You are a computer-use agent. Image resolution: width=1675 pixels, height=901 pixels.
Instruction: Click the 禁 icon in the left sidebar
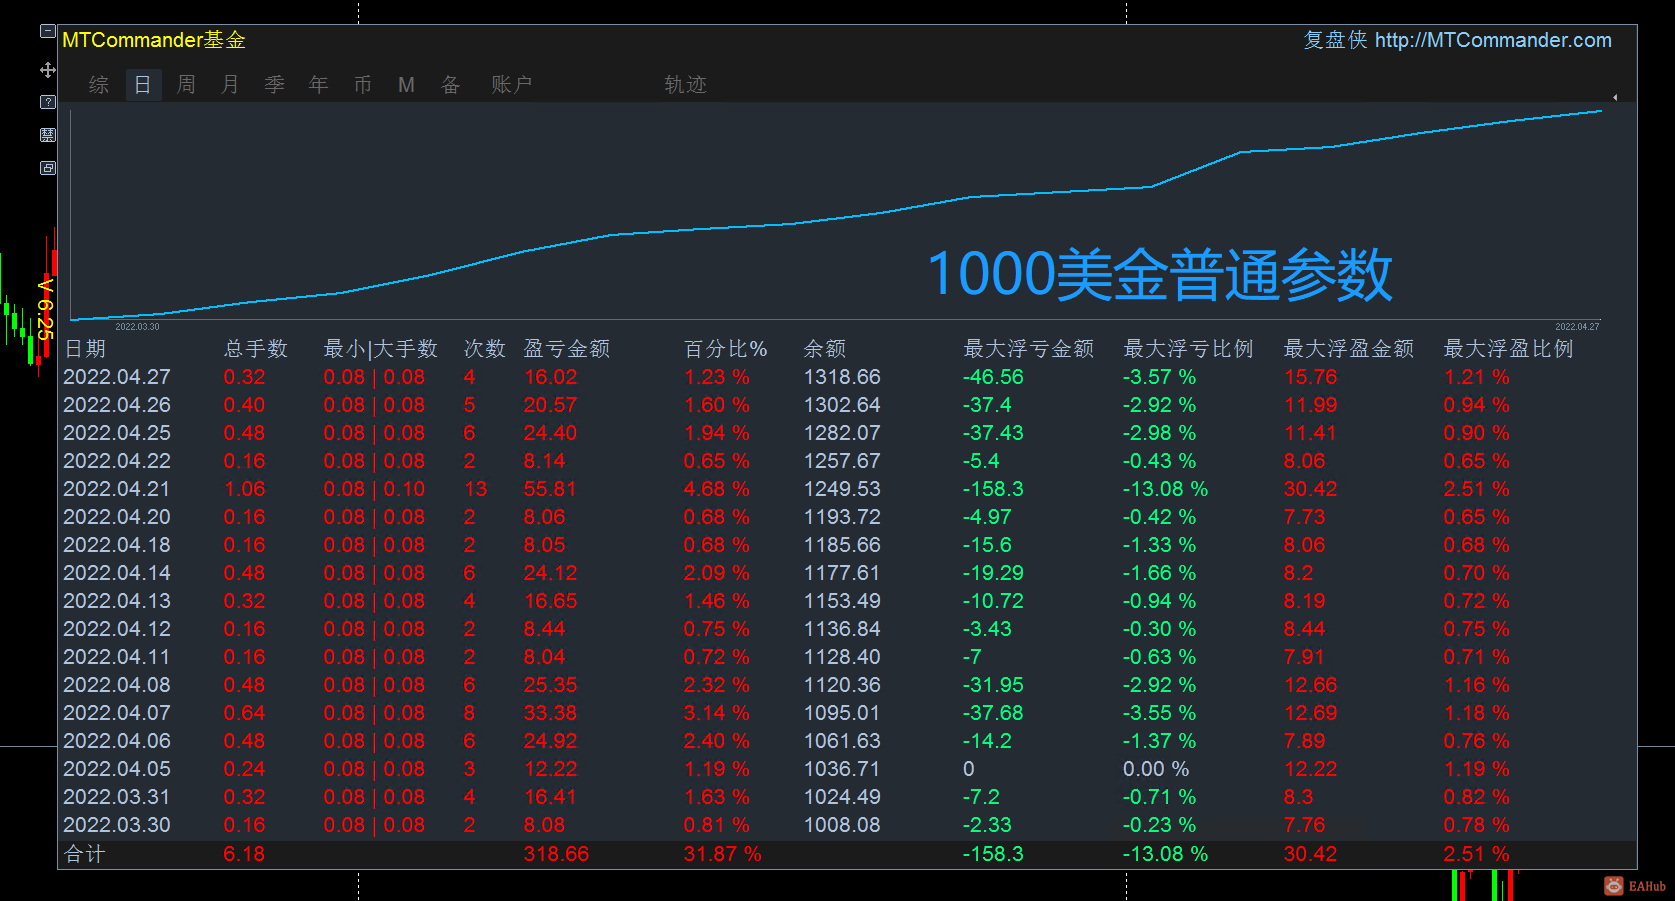[x=47, y=134]
